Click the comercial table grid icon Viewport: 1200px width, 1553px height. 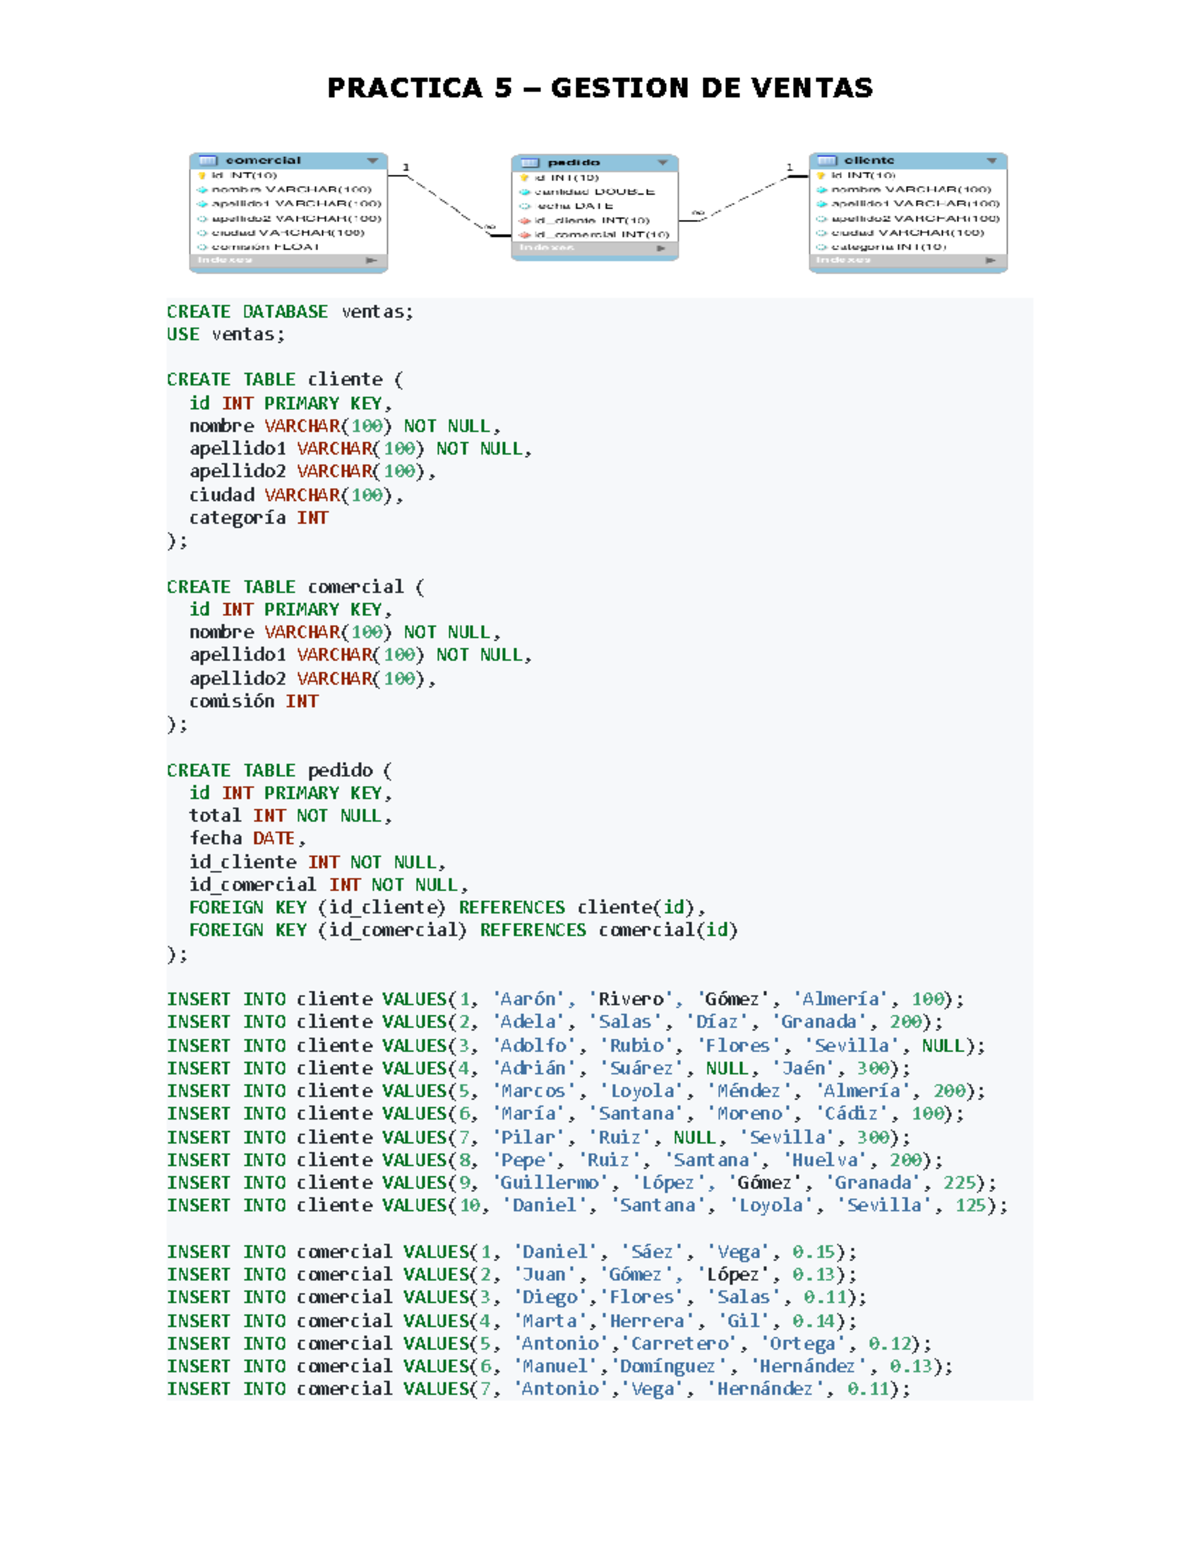point(208,160)
